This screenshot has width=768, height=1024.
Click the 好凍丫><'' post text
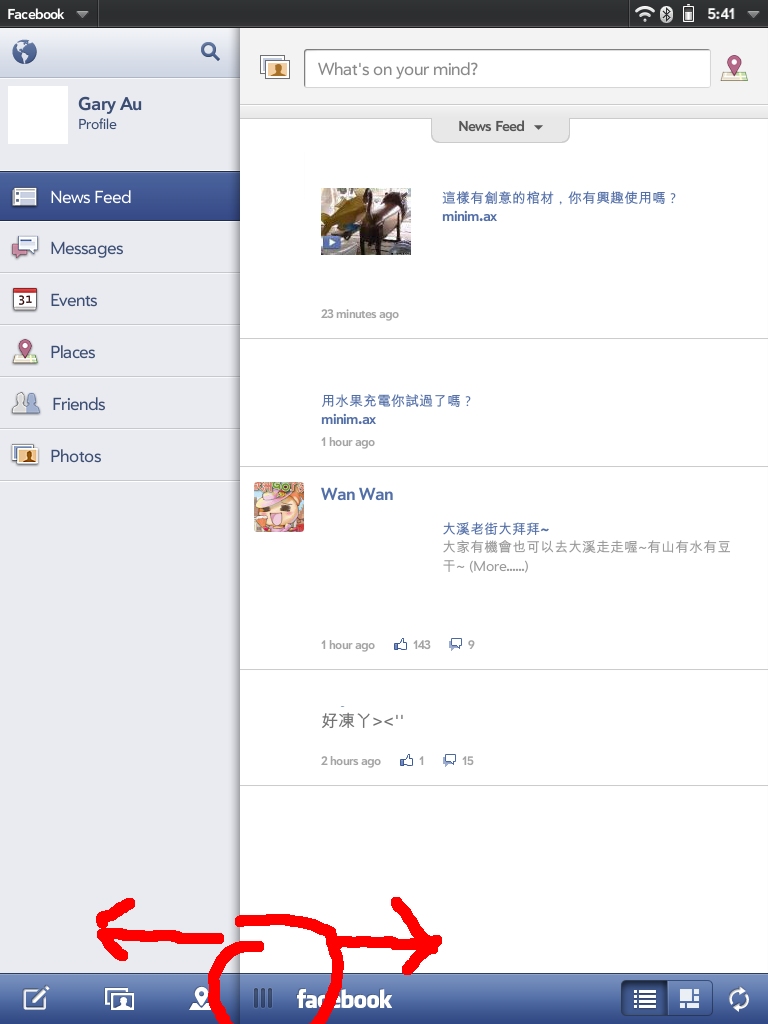tap(362, 720)
